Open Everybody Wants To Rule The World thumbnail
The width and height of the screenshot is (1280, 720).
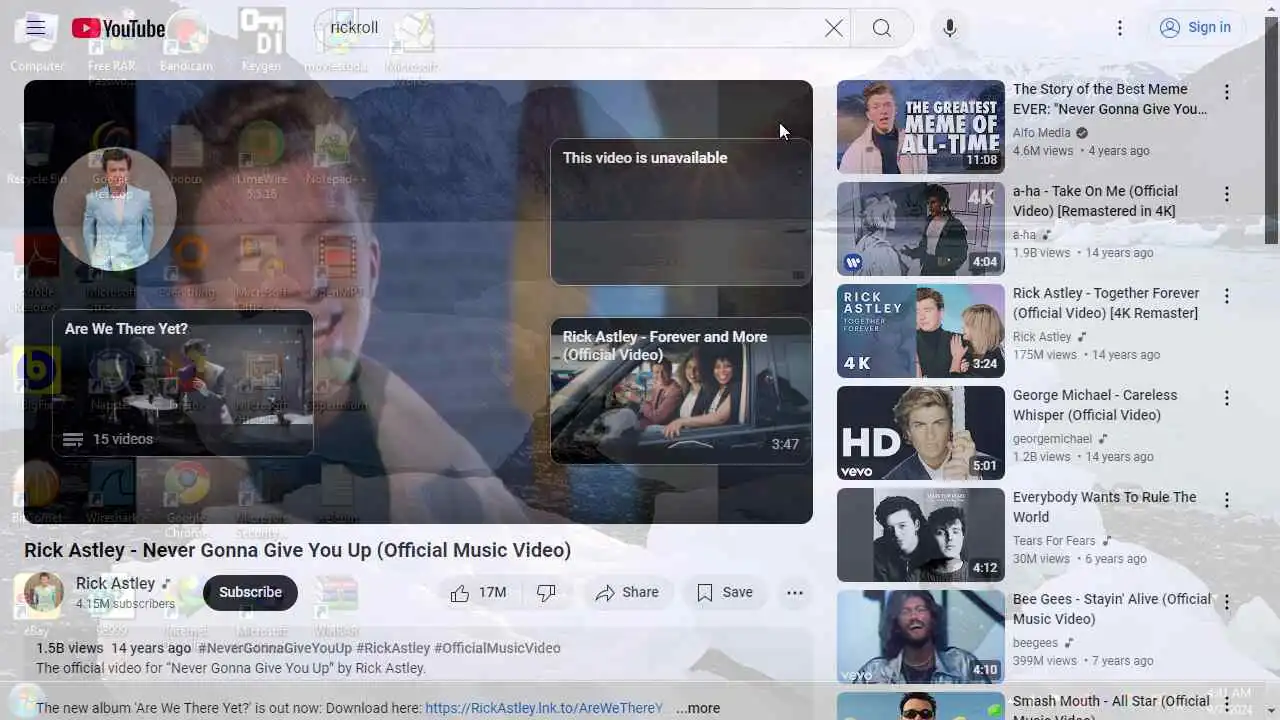pyautogui.click(x=921, y=535)
